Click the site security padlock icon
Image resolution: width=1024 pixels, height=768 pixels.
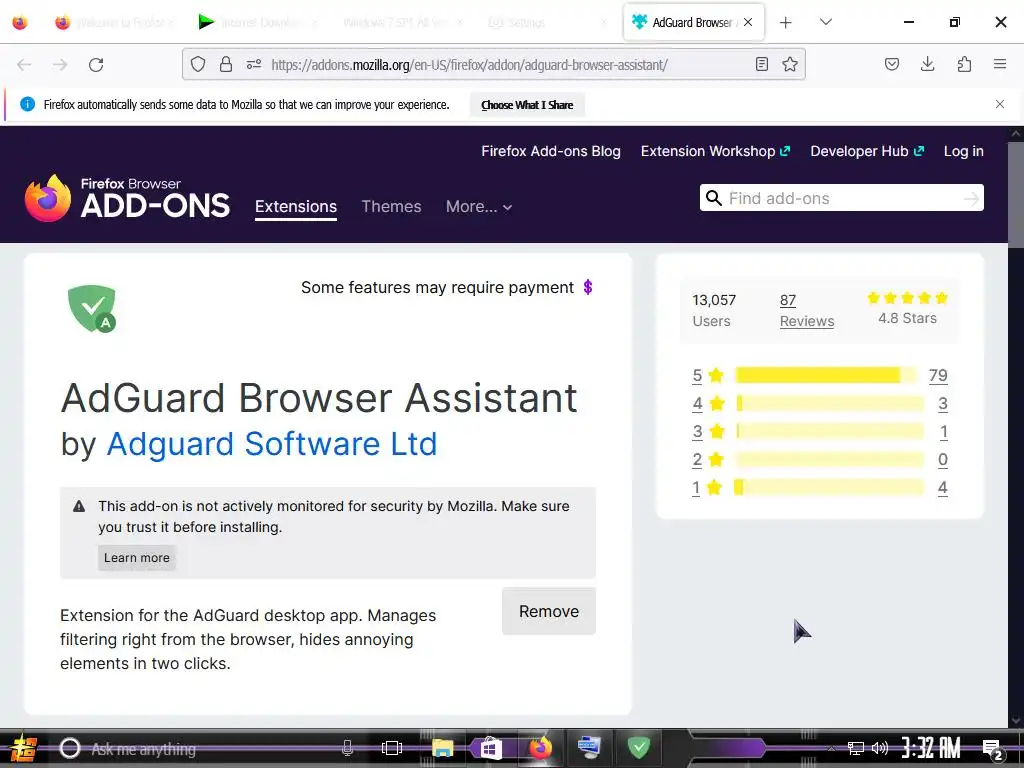[x=226, y=64]
